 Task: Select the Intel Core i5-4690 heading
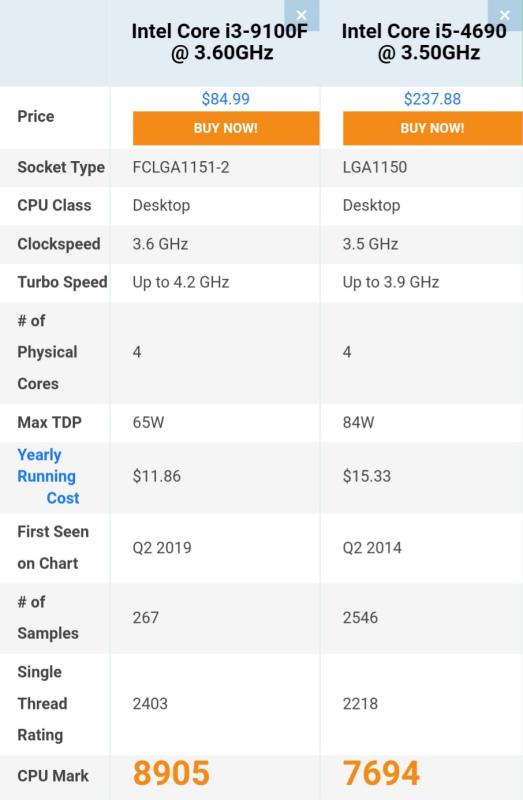click(x=424, y=42)
